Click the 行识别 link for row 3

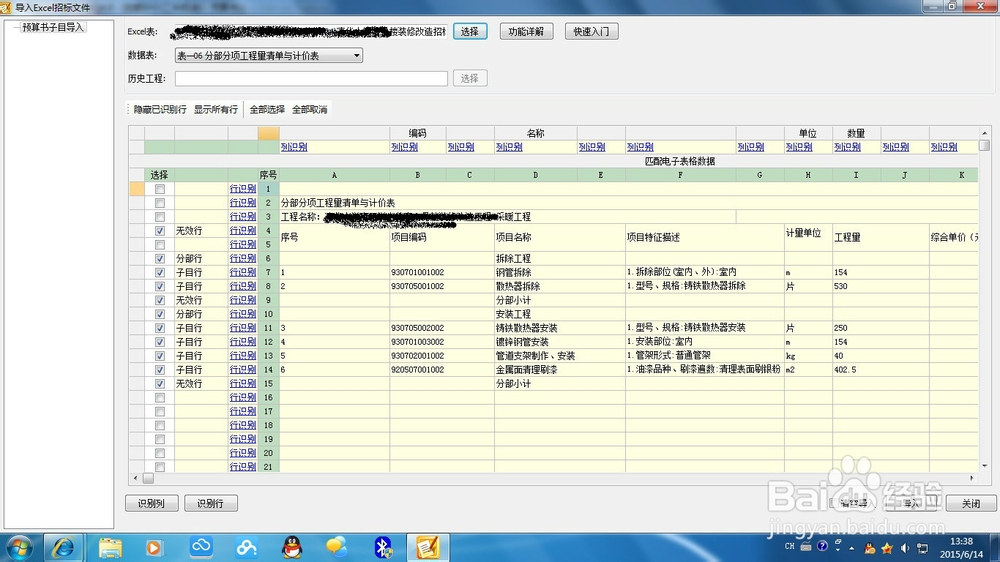(x=242, y=217)
